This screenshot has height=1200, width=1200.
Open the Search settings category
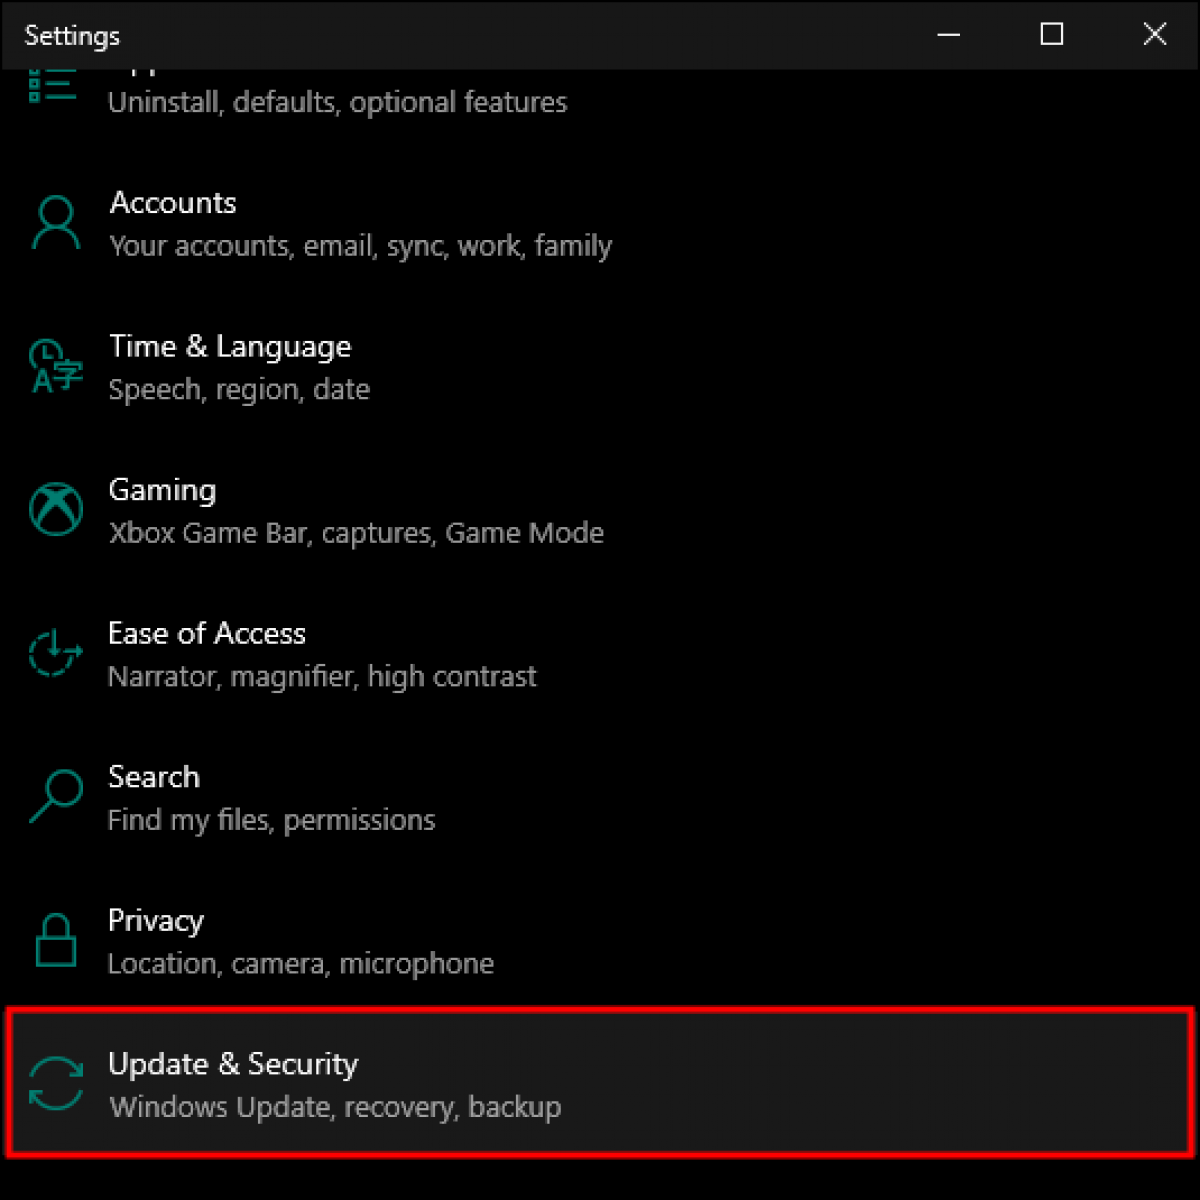point(153,777)
